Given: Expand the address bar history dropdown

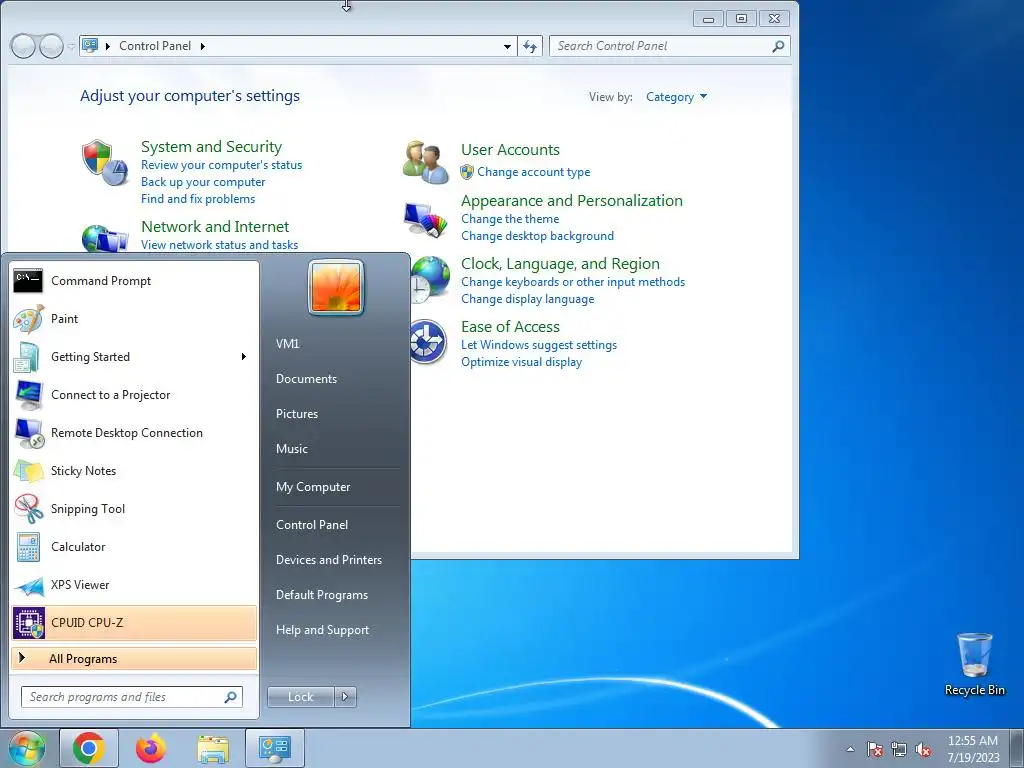Looking at the screenshot, I should tap(507, 47).
